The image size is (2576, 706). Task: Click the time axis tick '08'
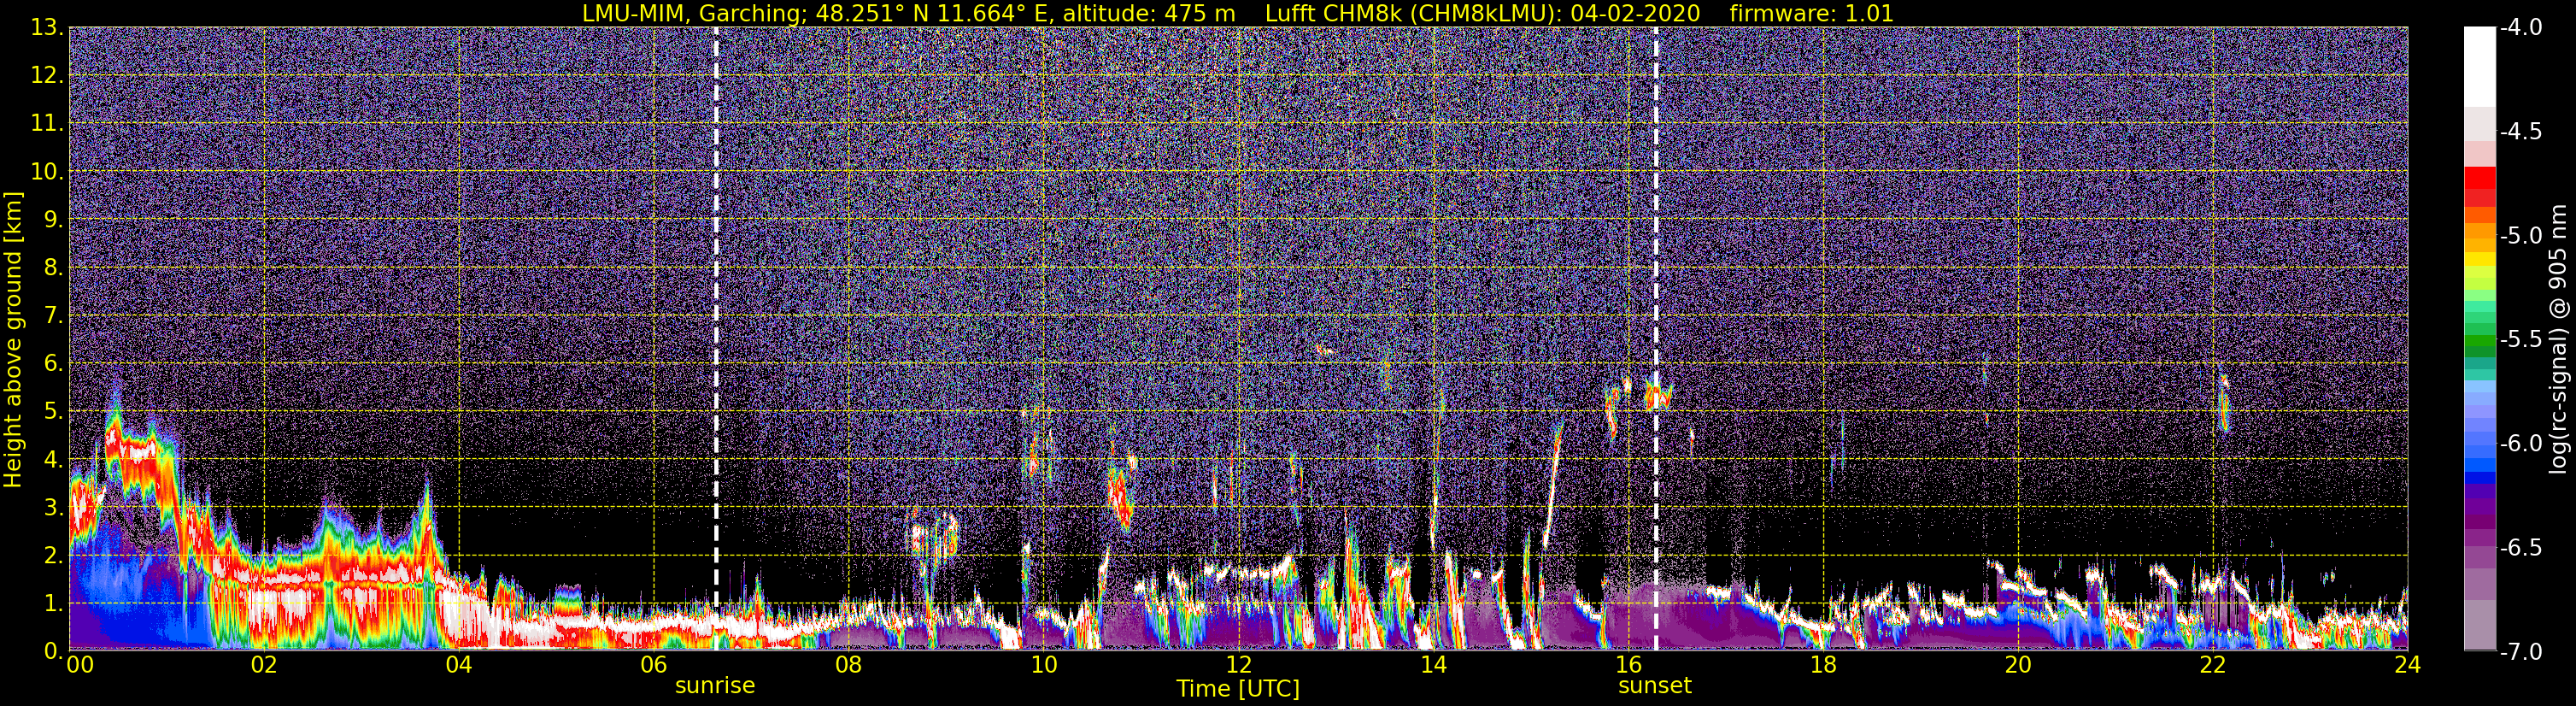tap(849, 665)
